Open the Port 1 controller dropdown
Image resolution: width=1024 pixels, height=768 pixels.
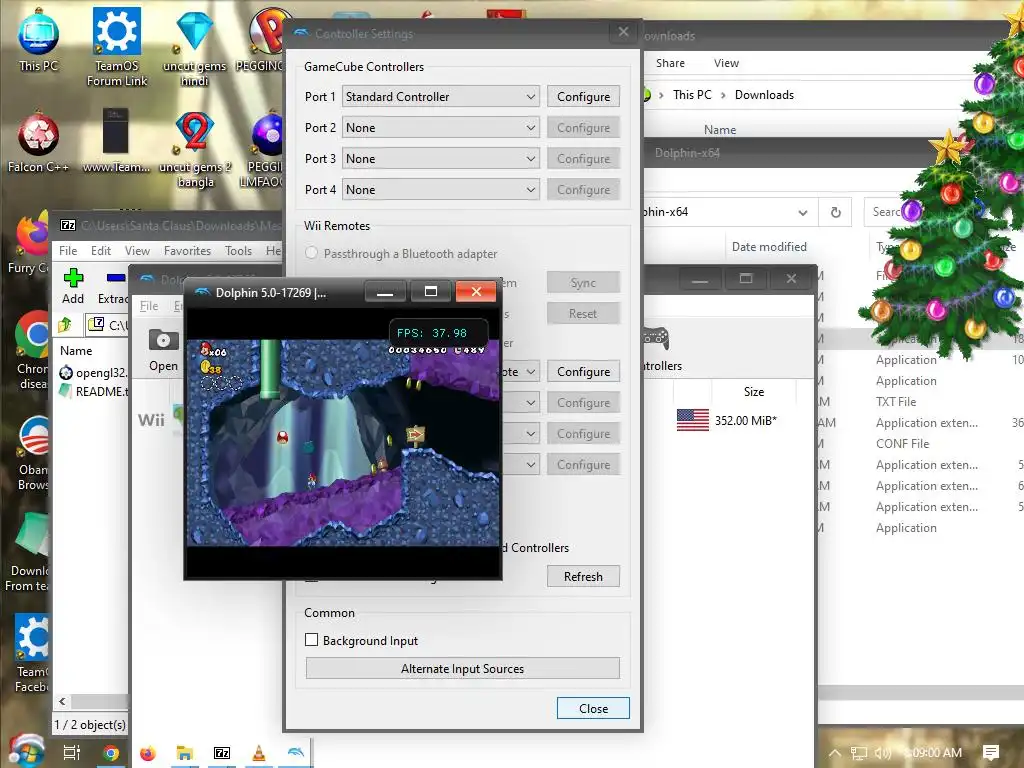point(441,97)
